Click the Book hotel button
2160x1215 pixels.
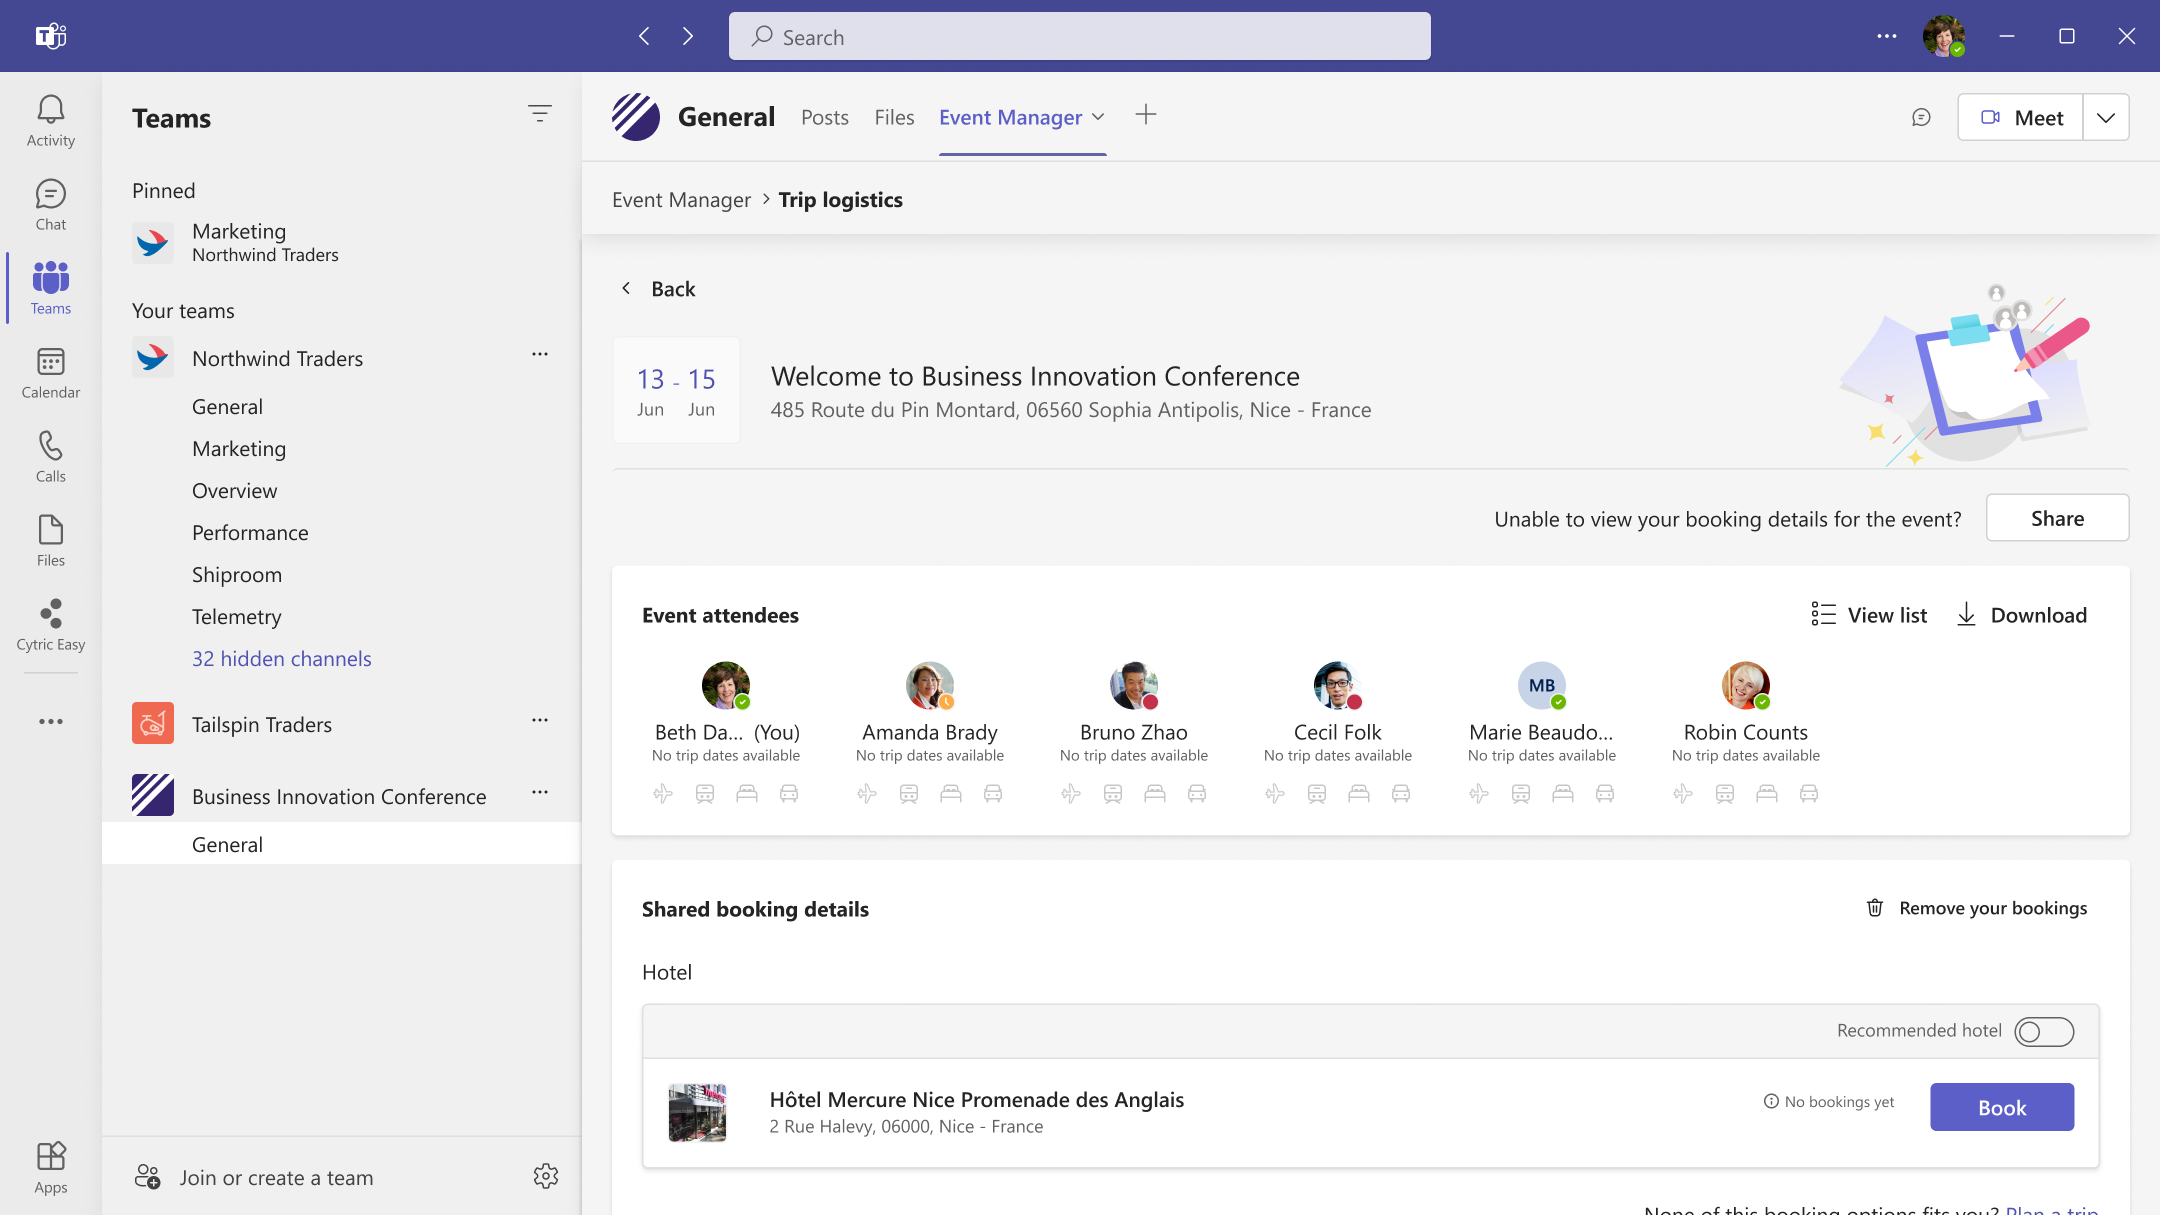[2001, 1107]
